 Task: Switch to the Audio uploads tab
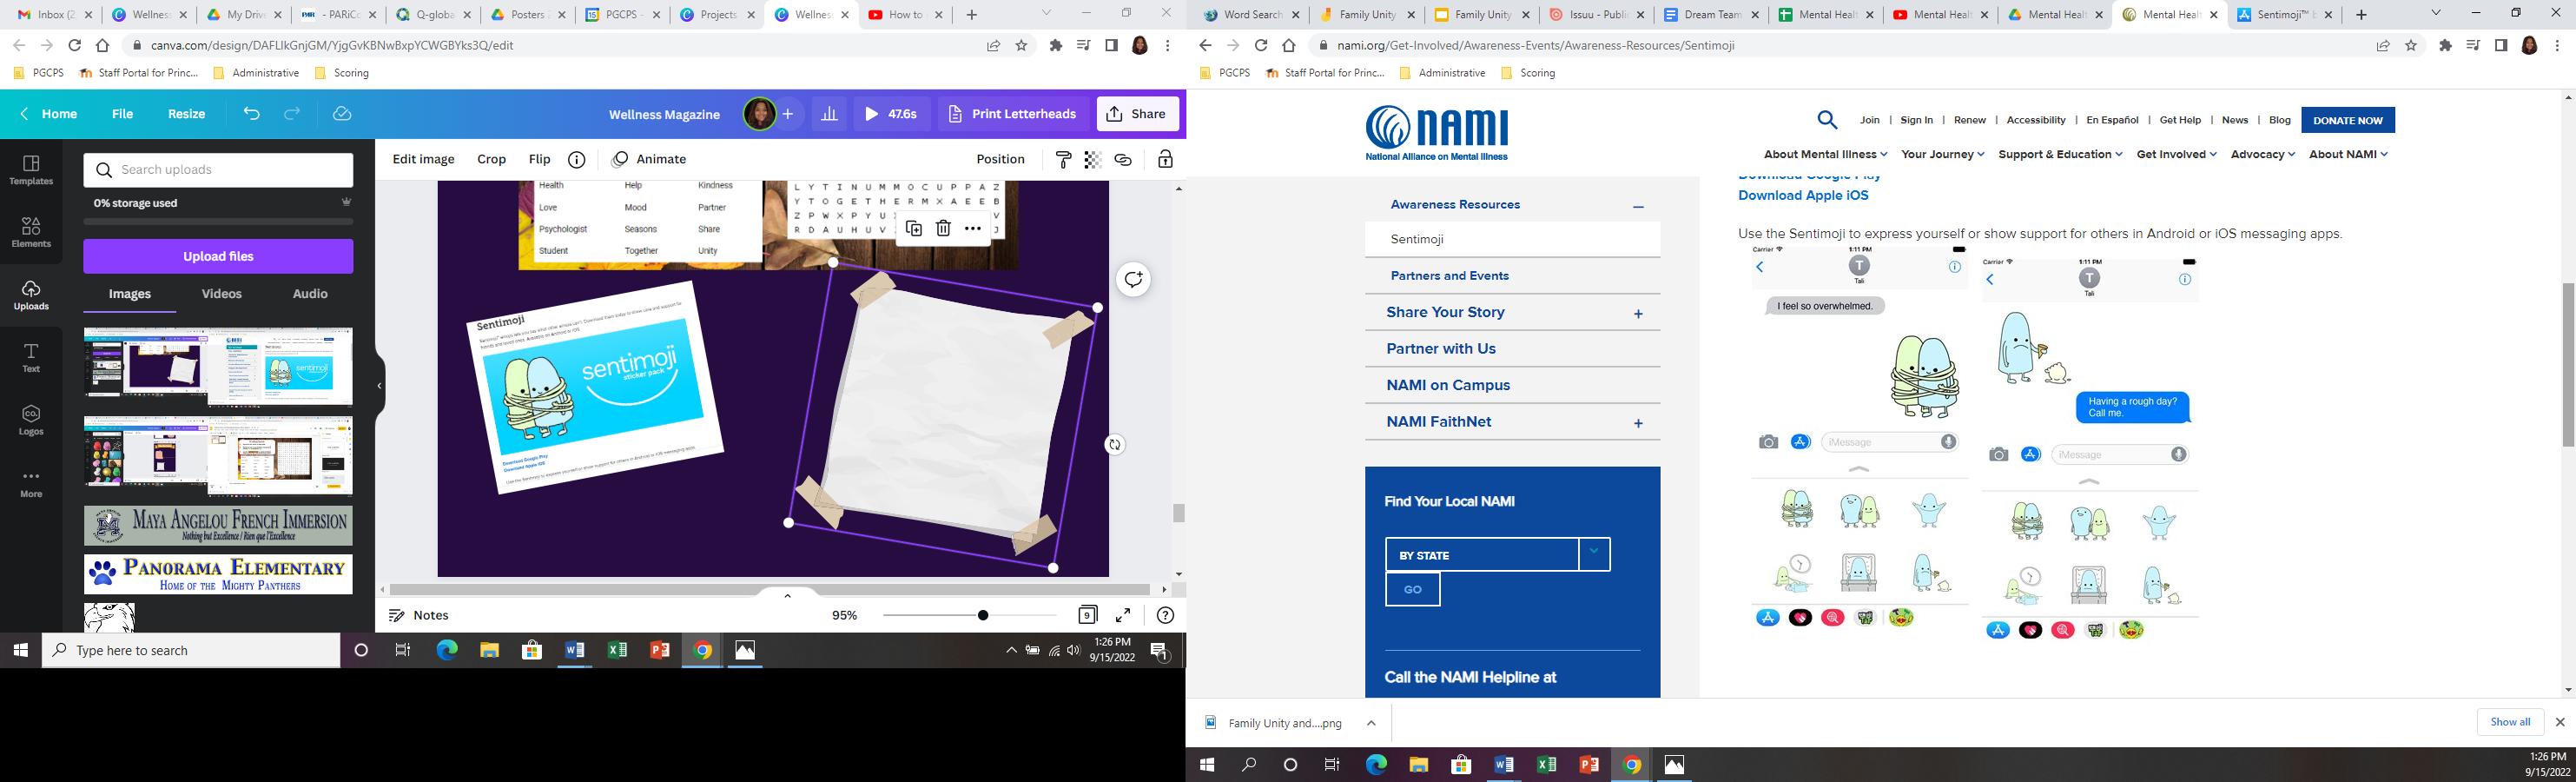[x=310, y=294]
